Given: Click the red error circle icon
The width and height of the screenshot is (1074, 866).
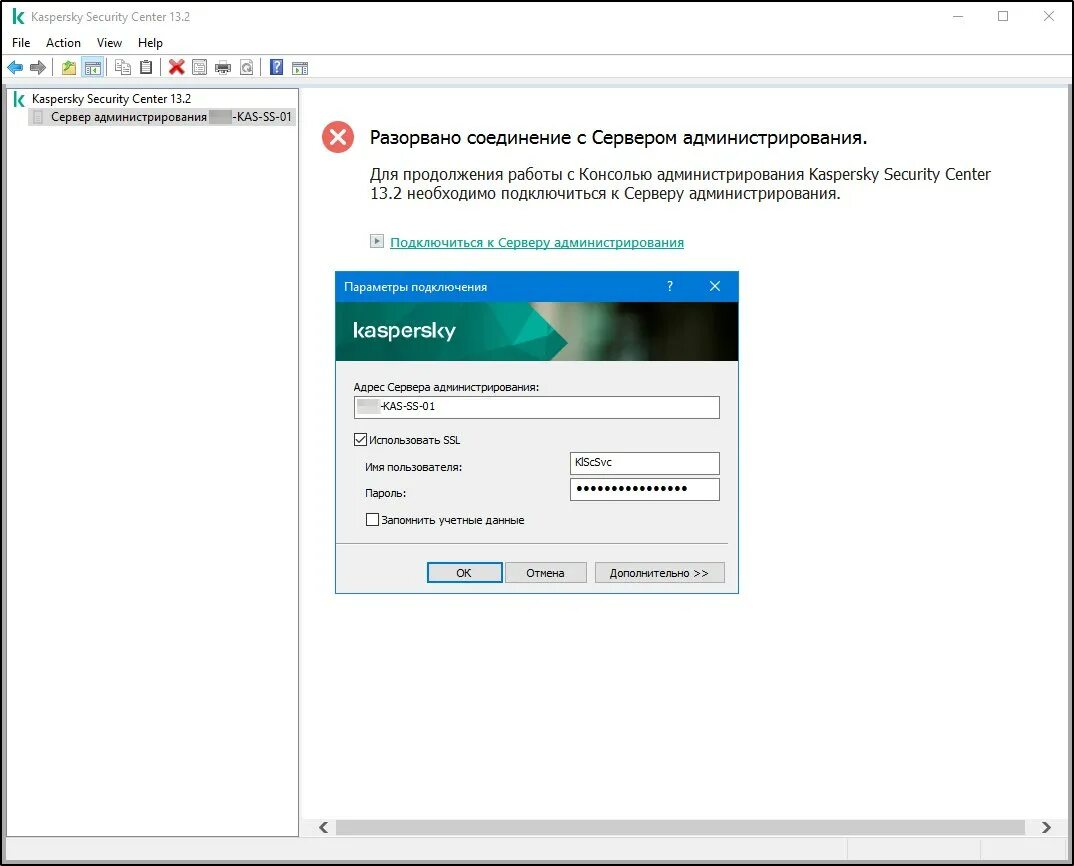Looking at the screenshot, I should pos(338,137).
